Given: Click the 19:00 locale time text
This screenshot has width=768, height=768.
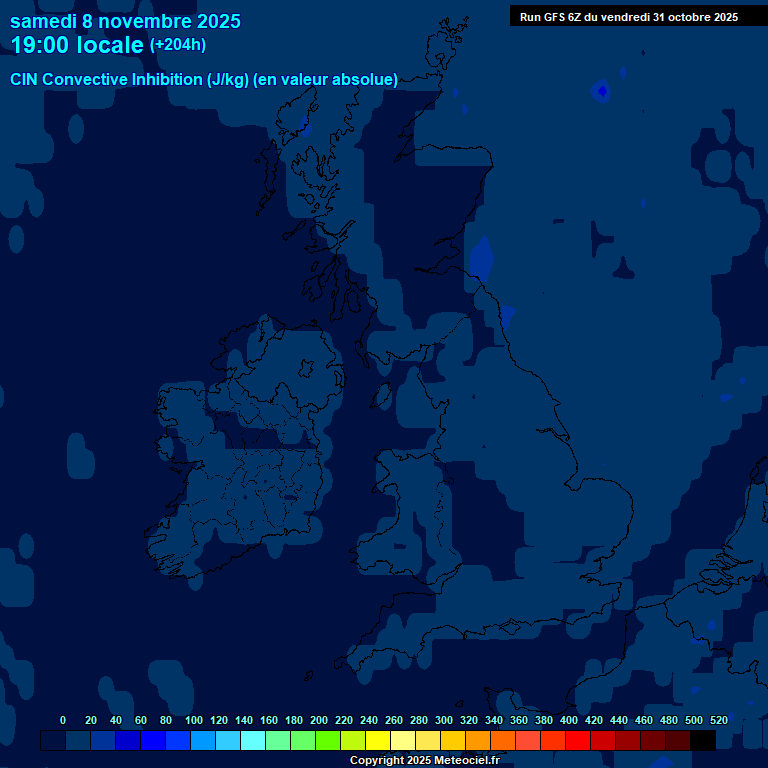Looking at the screenshot, I should point(77,45).
